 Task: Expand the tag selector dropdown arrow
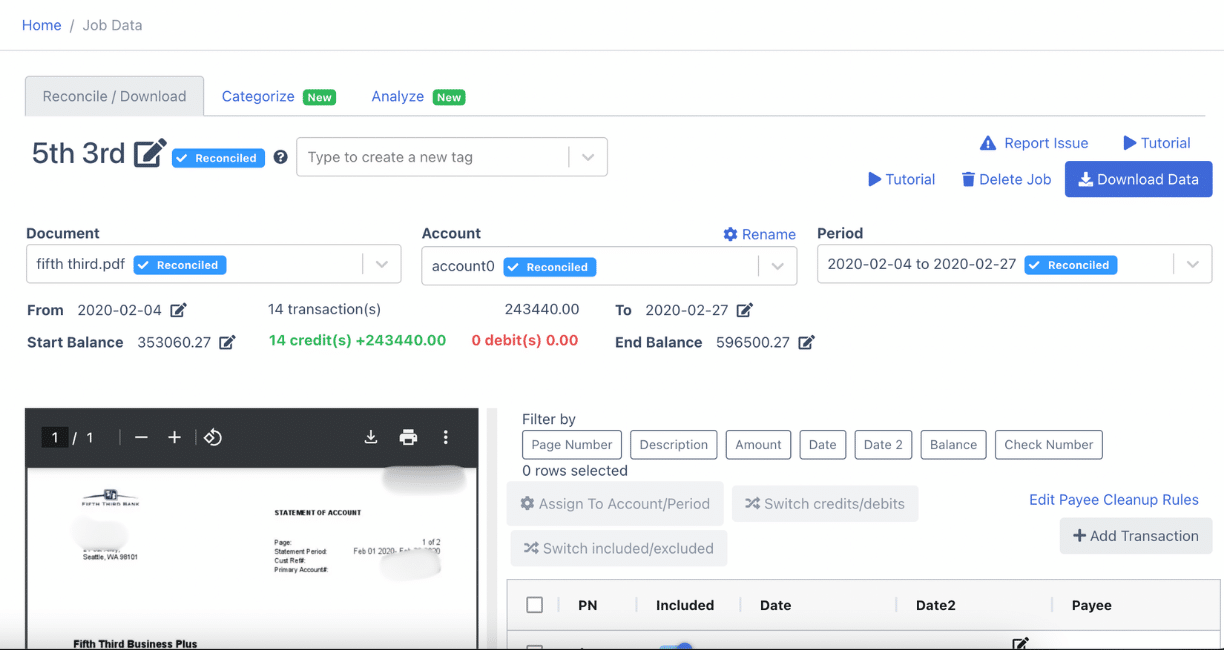tap(588, 157)
